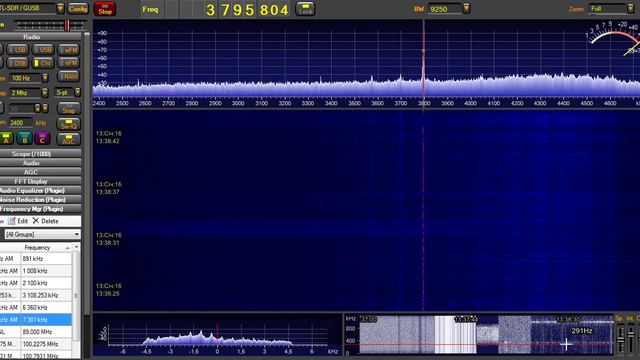Select the 100,2275 MHz frequency entry

click(36, 344)
